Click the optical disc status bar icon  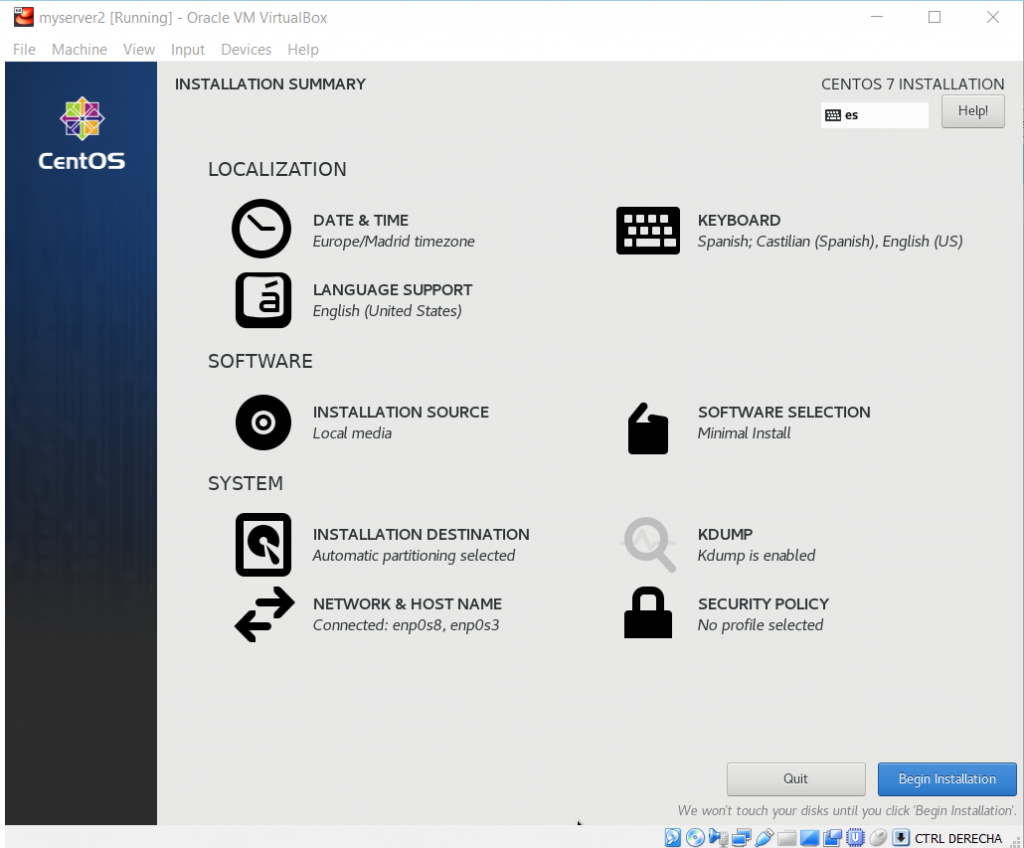click(695, 838)
